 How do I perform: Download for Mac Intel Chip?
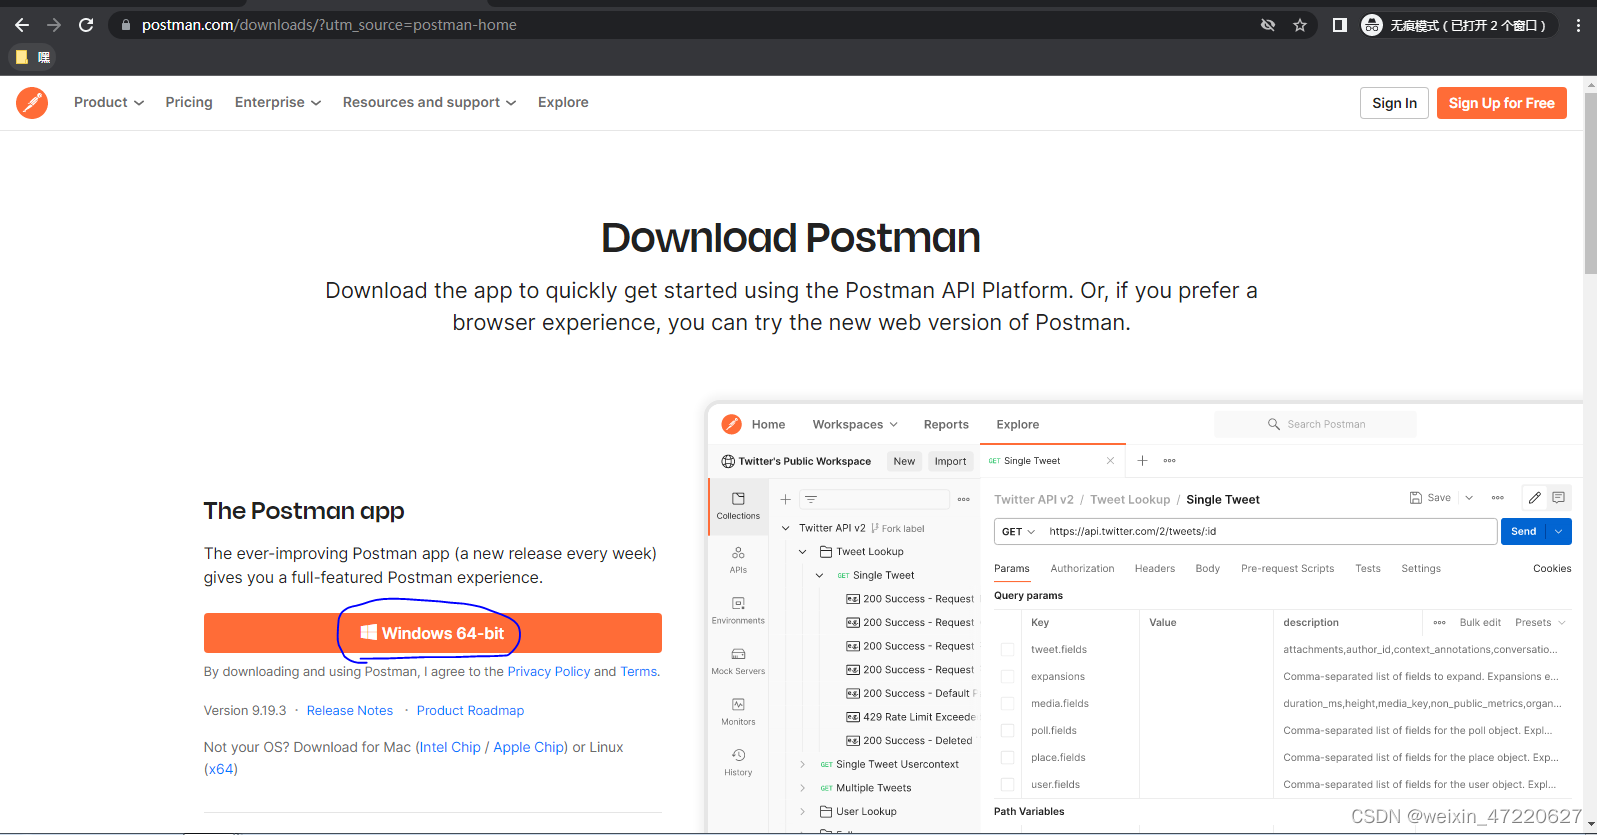coord(450,747)
